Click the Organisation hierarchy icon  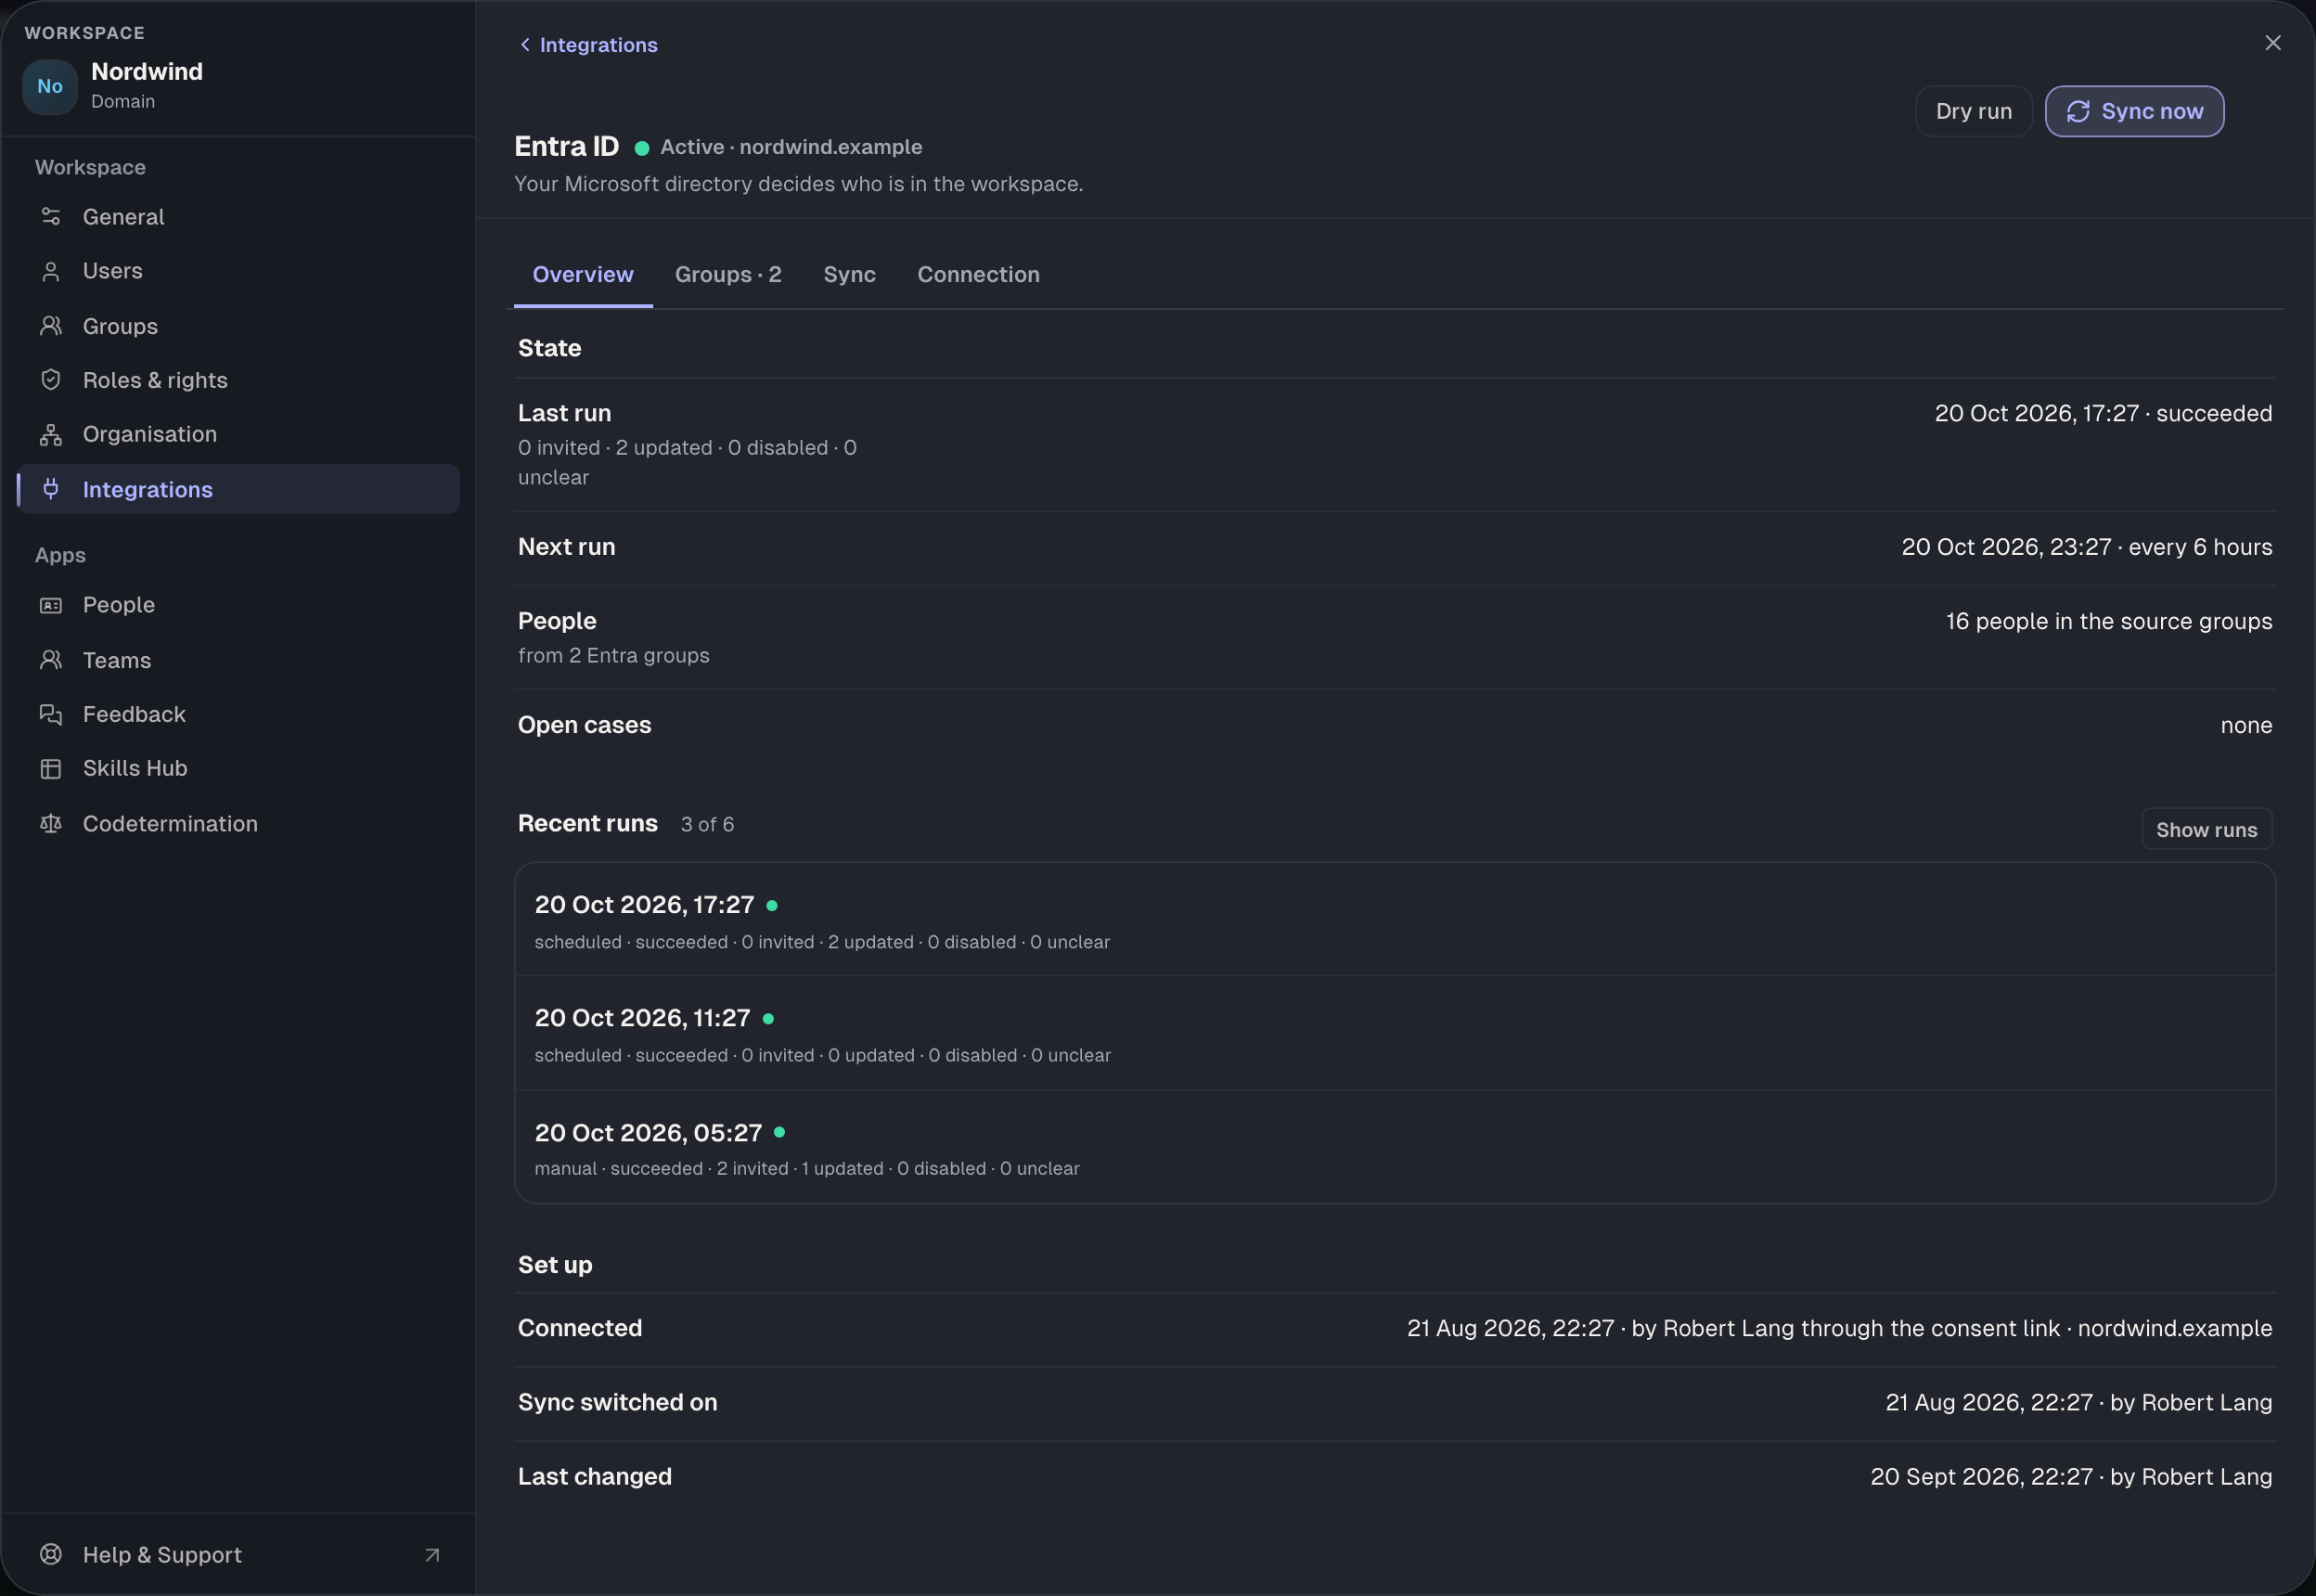tap(51, 434)
